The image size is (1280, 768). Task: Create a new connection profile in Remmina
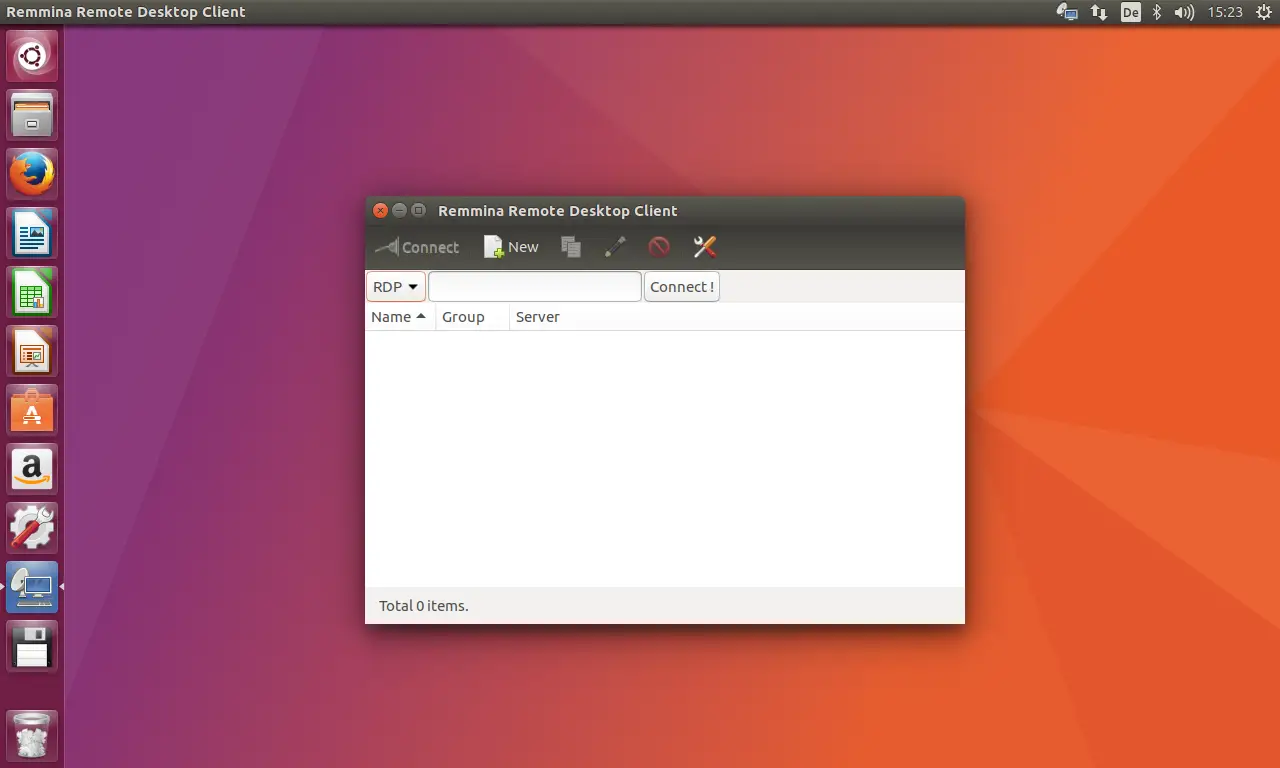[x=510, y=247]
